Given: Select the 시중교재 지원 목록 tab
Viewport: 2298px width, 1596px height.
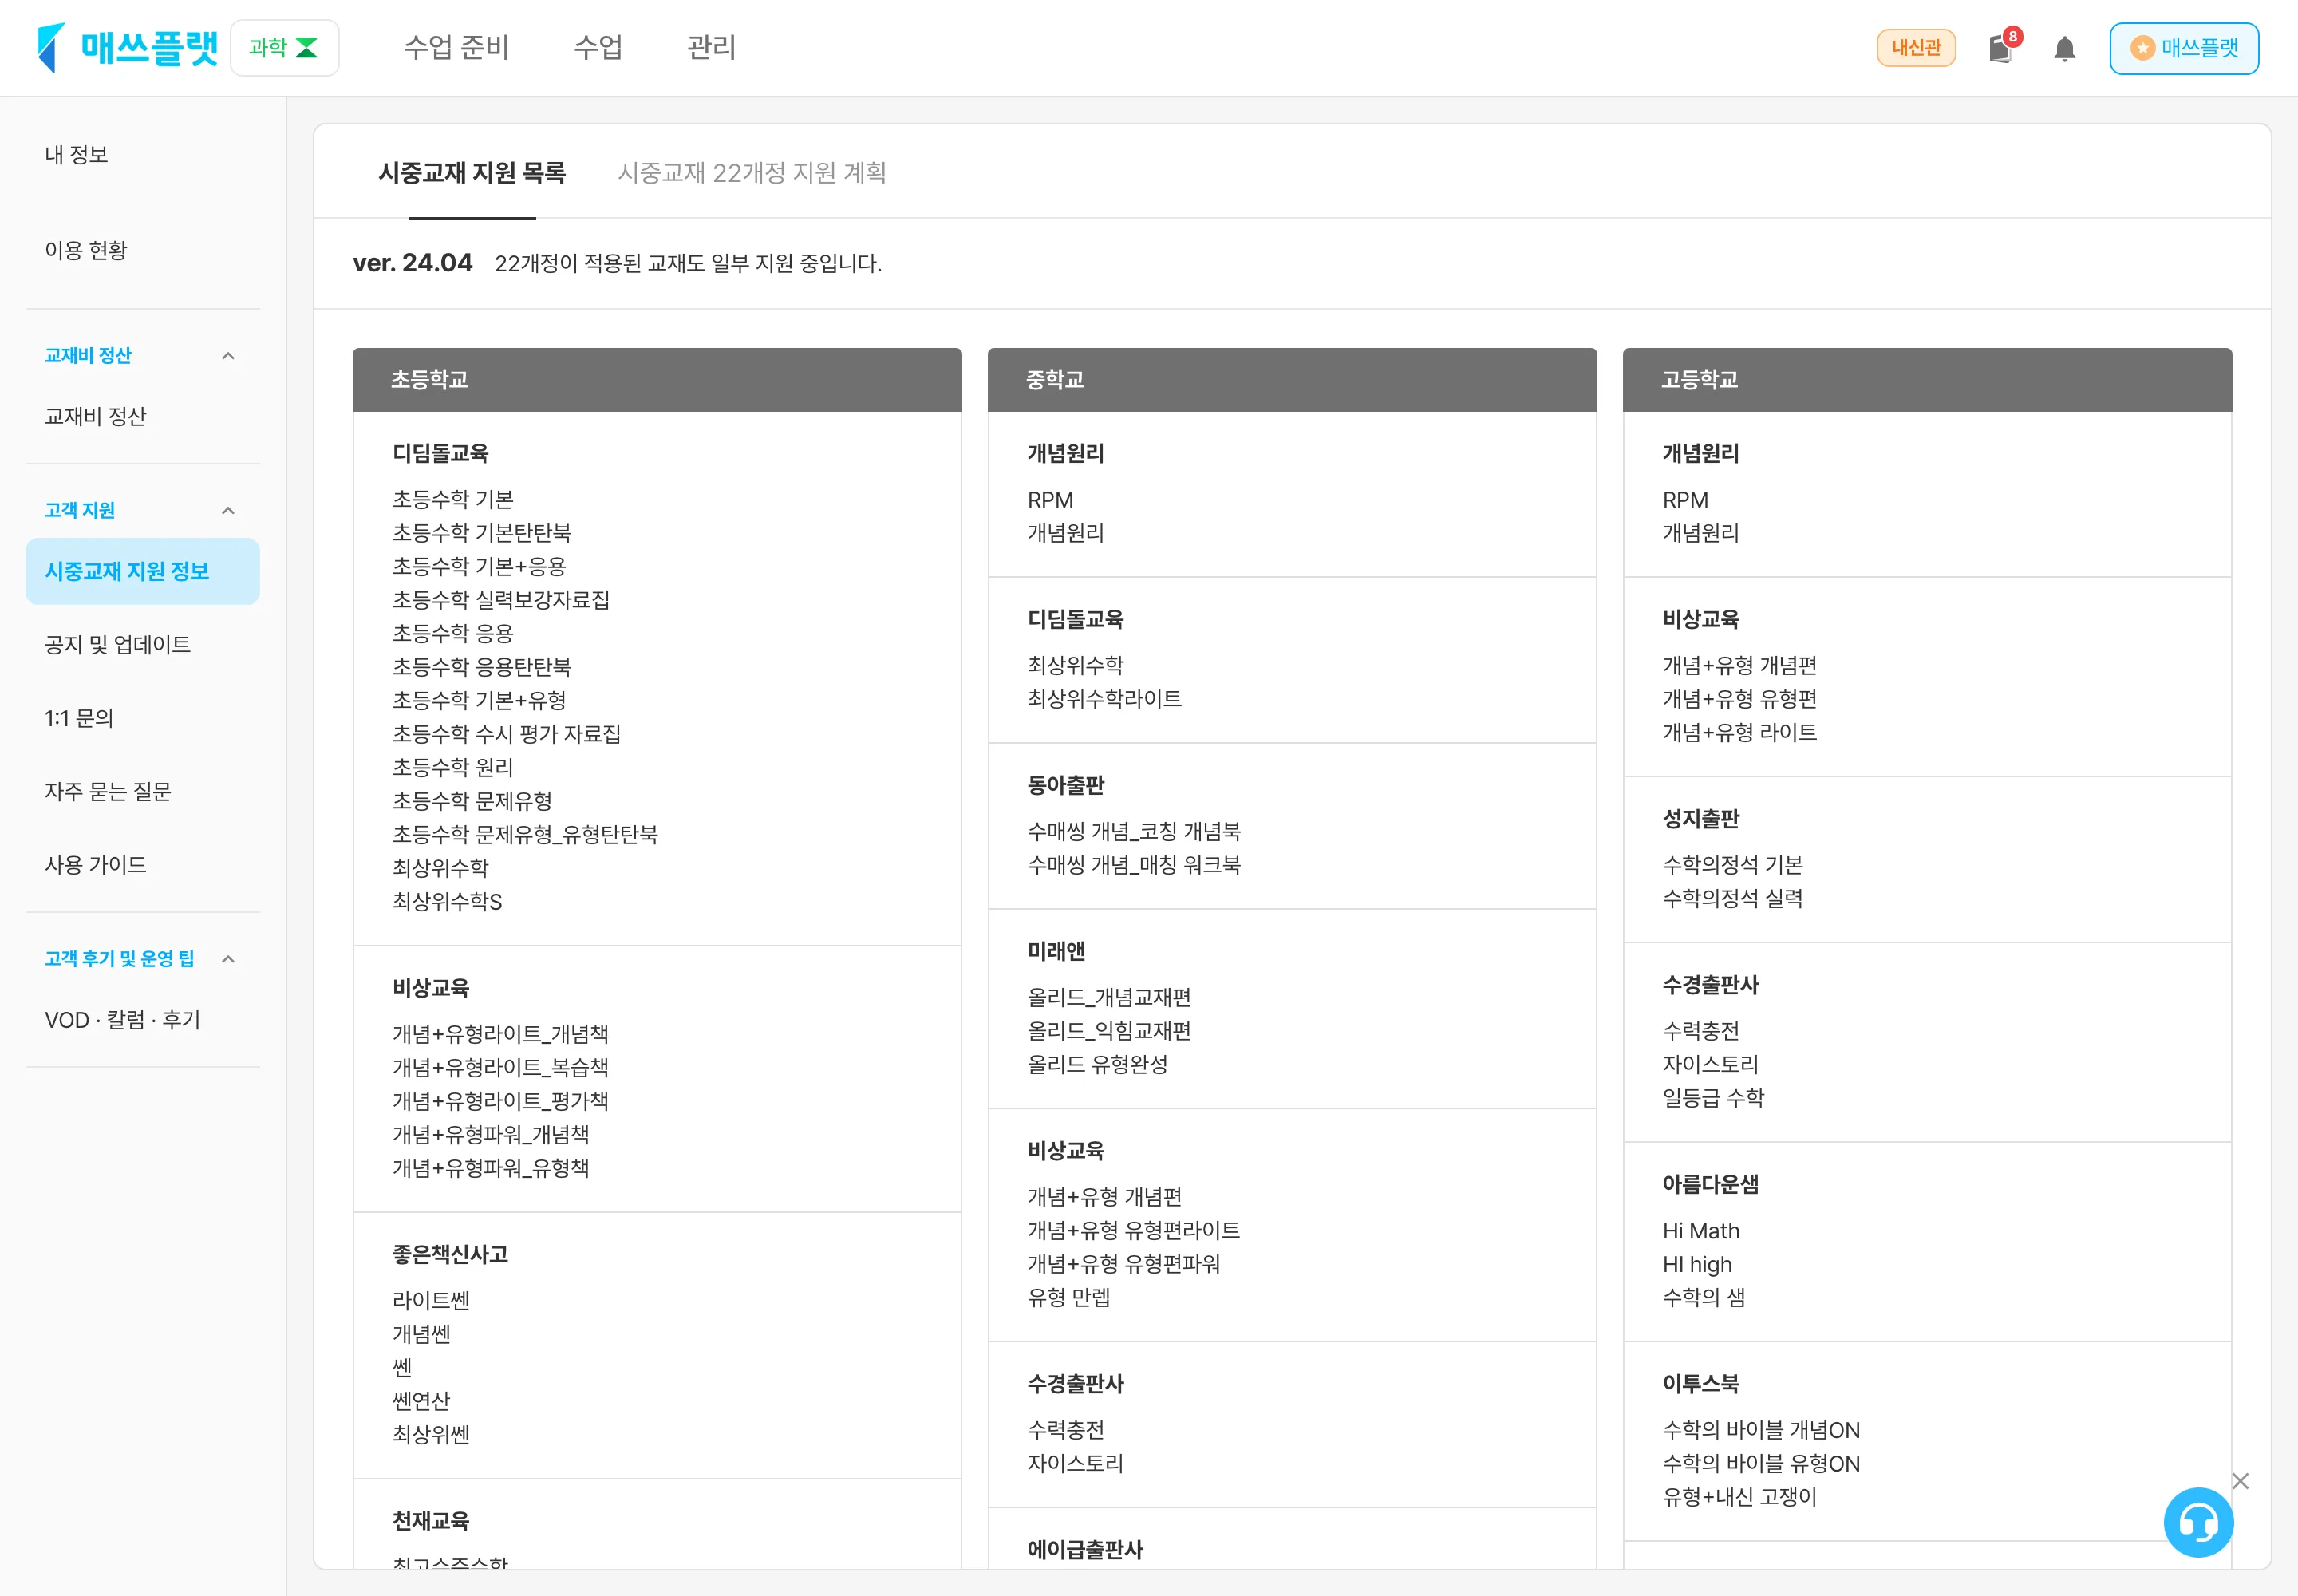Looking at the screenshot, I should click(472, 172).
